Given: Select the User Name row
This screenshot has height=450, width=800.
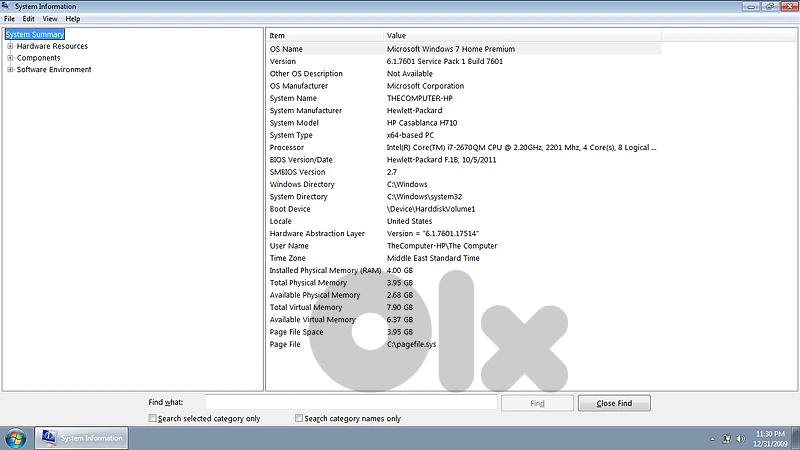Looking at the screenshot, I should pos(464,245).
